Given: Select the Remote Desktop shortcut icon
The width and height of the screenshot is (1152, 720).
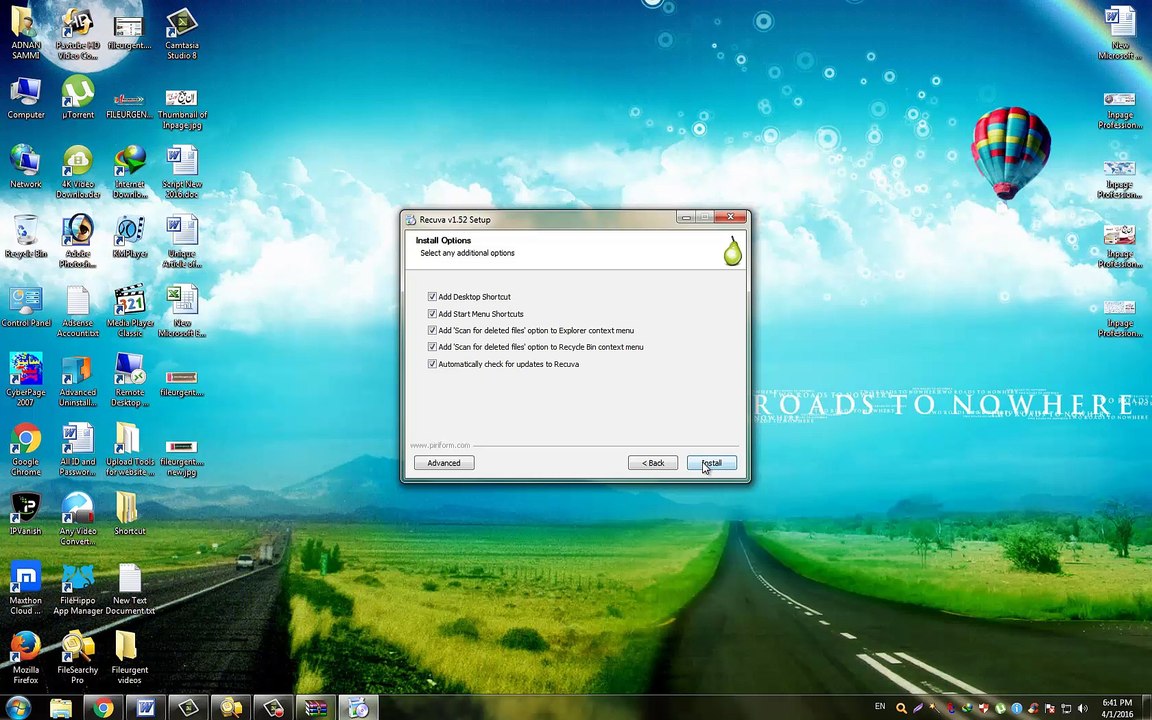Looking at the screenshot, I should 129,379.
